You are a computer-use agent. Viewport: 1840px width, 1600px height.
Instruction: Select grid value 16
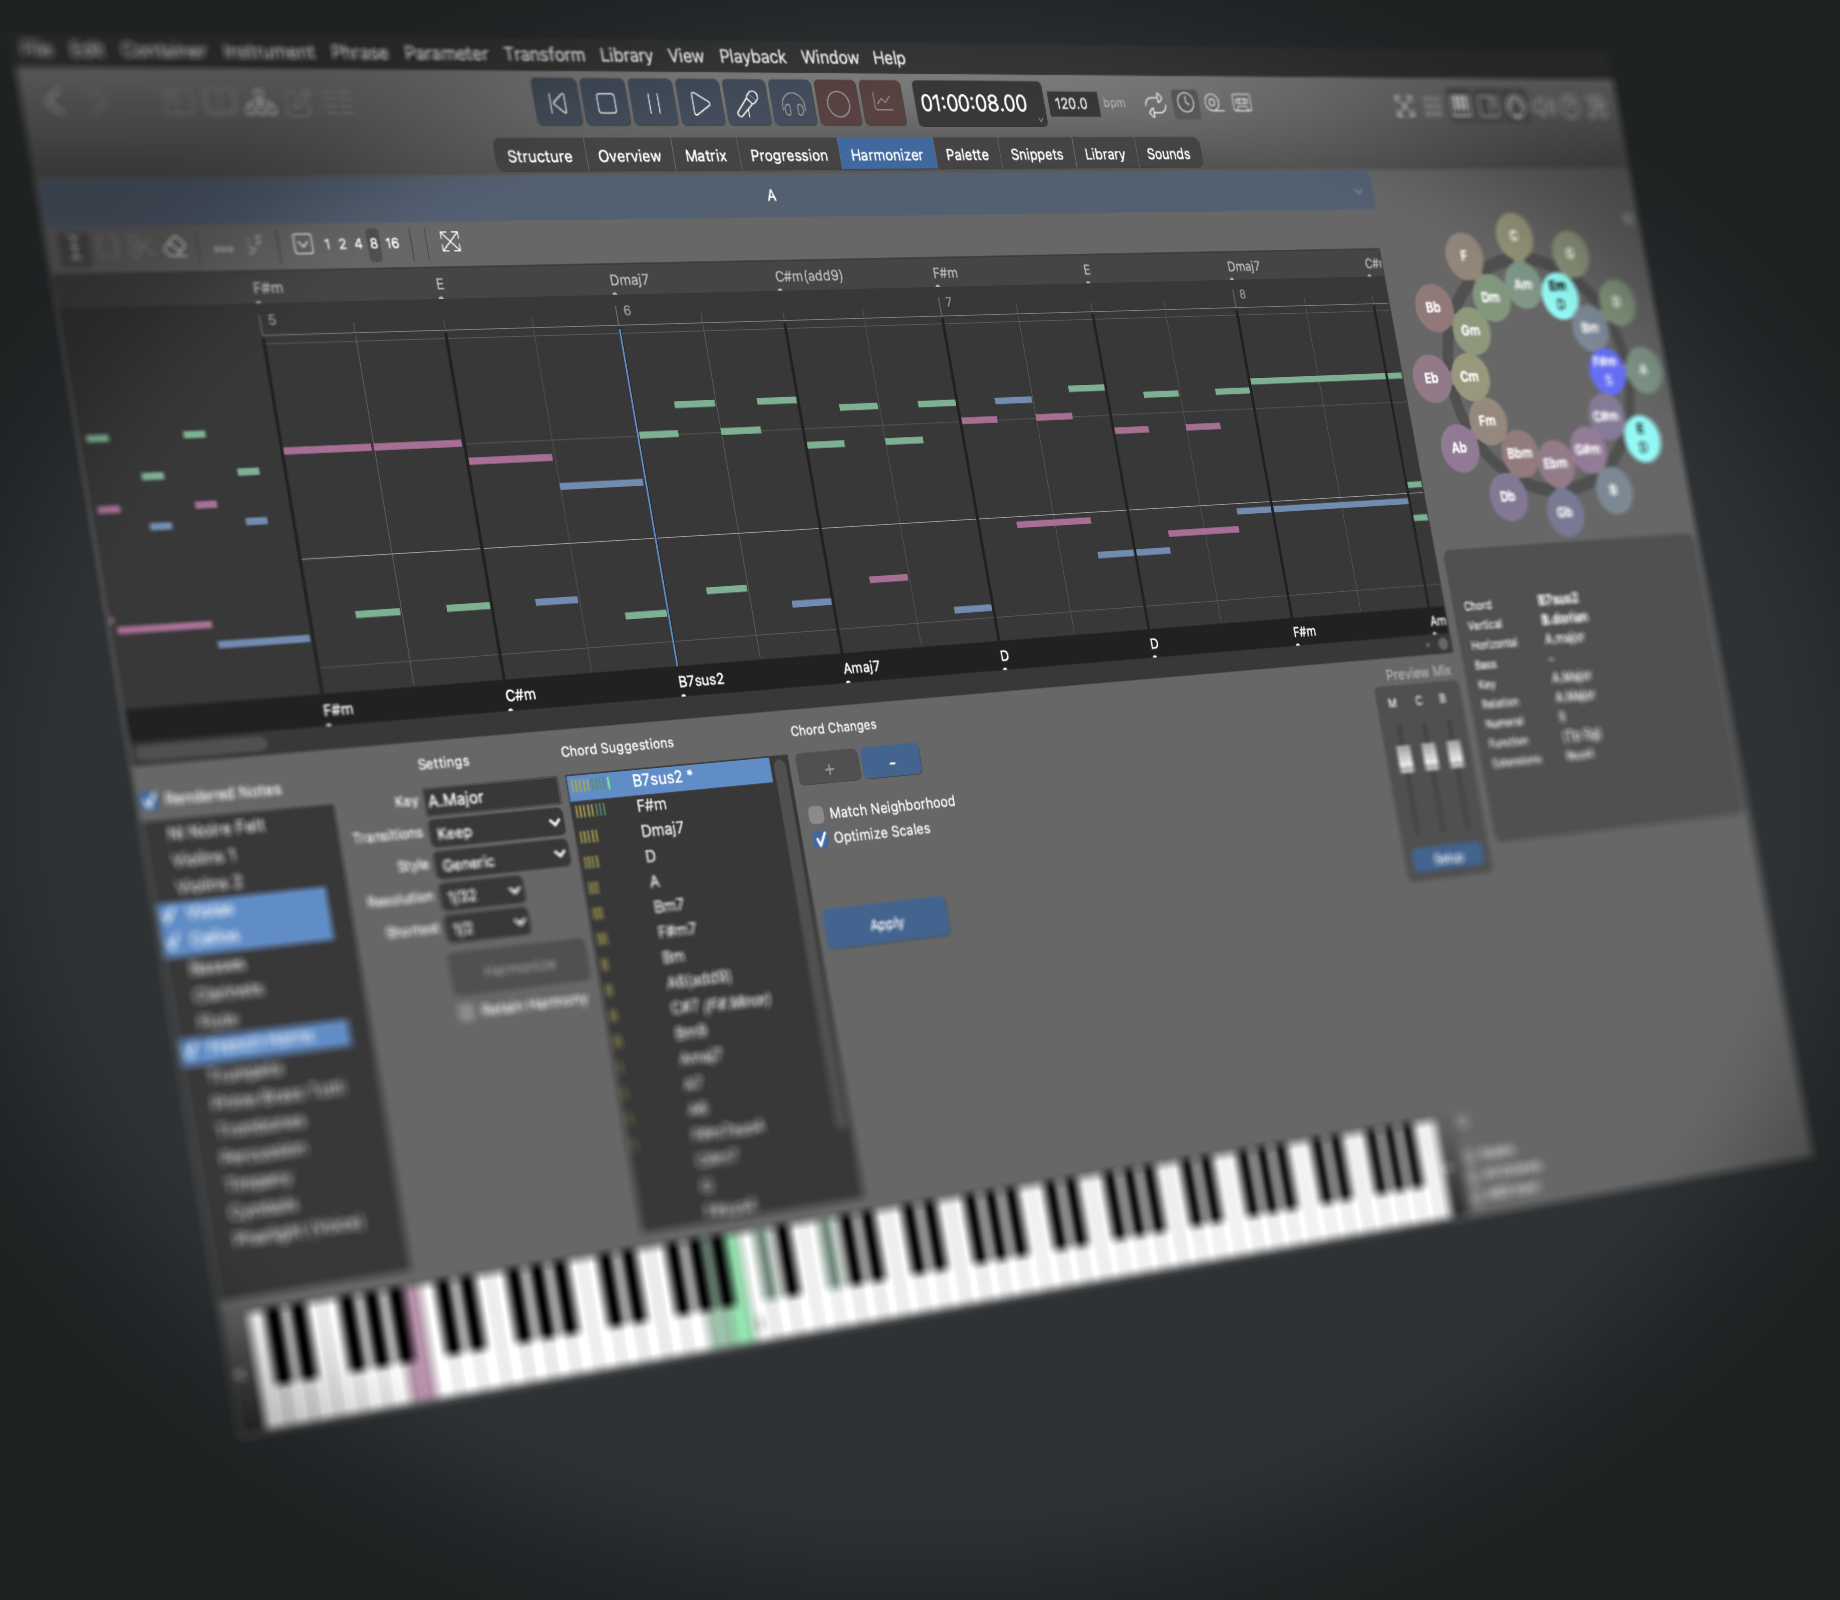coord(392,243)
